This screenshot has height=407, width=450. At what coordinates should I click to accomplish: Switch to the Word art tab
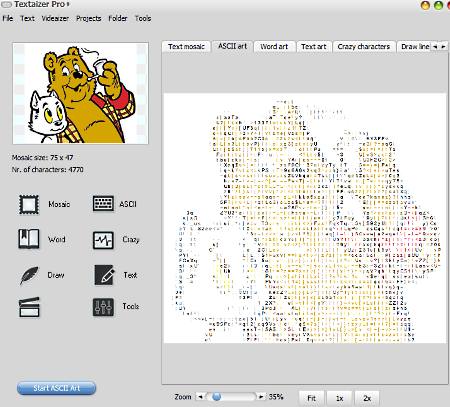pyautogui.click(x=274, y=47)
